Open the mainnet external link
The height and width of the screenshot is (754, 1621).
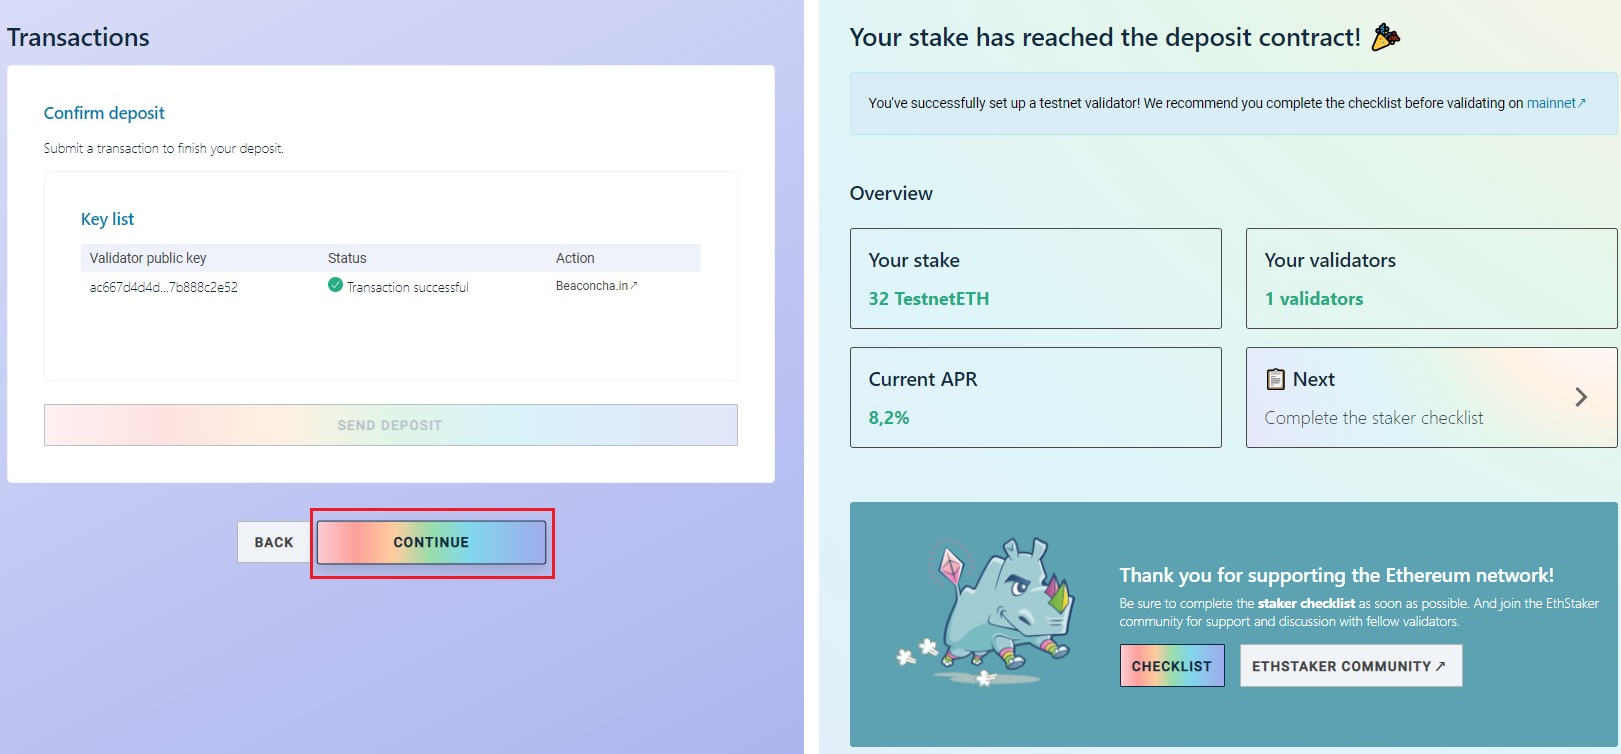point(1556,103)
